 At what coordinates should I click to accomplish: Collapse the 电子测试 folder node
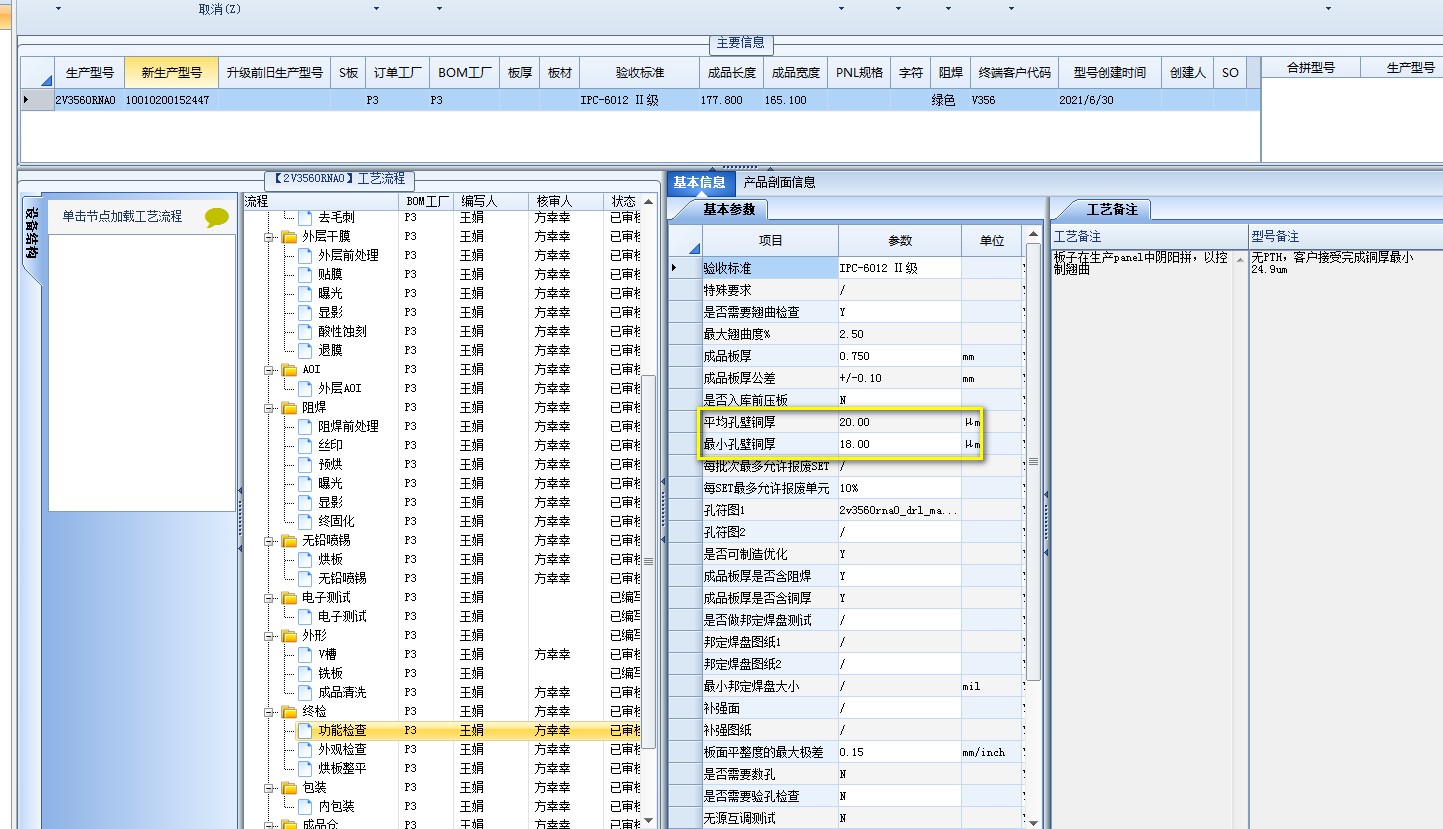[x=270, y=598]
